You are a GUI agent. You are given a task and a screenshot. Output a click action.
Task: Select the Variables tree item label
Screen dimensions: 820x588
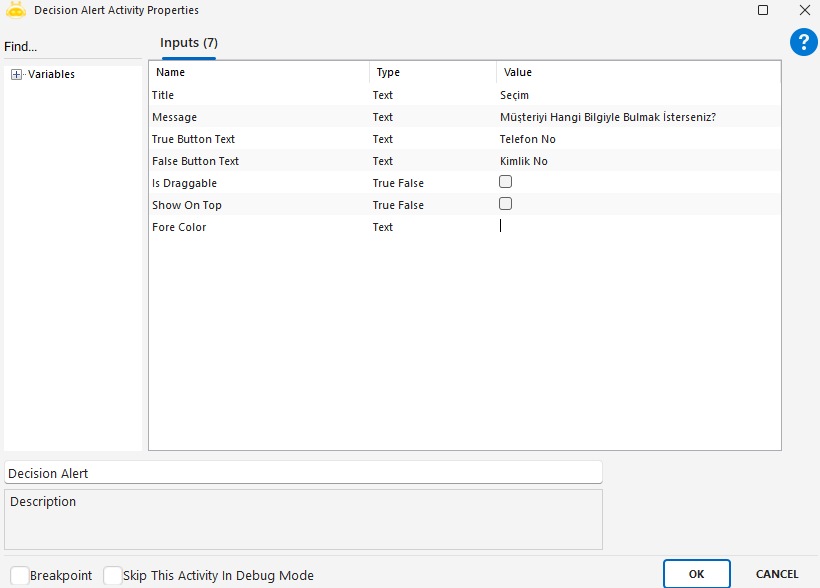51,74
